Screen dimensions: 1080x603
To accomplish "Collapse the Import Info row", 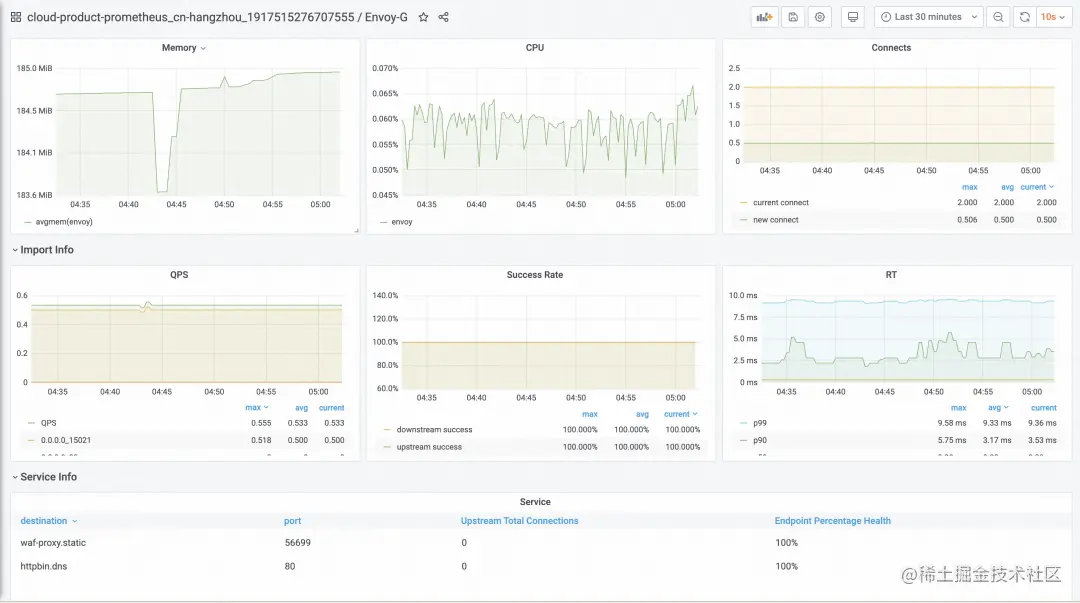I will 43,249.
